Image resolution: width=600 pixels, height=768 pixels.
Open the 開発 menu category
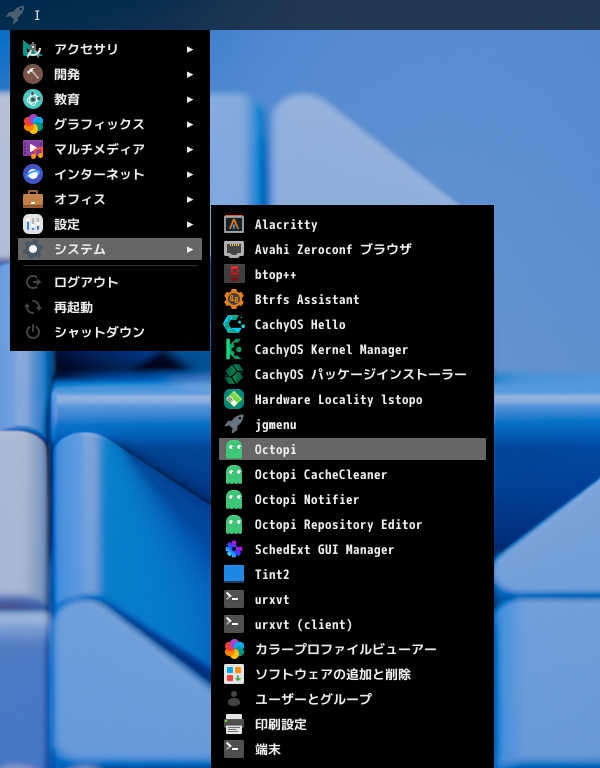(110, 74)
